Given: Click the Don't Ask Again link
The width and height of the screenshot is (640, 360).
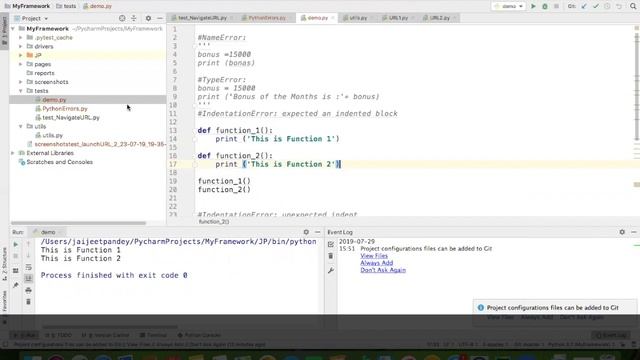Looking at the screenshot, I should click(383, 270).
